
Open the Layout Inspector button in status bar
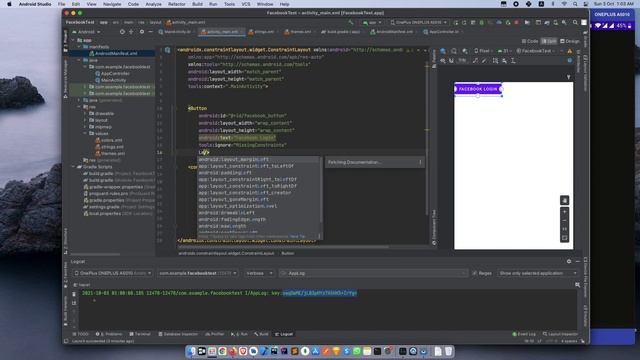click(x=560, y=334)
